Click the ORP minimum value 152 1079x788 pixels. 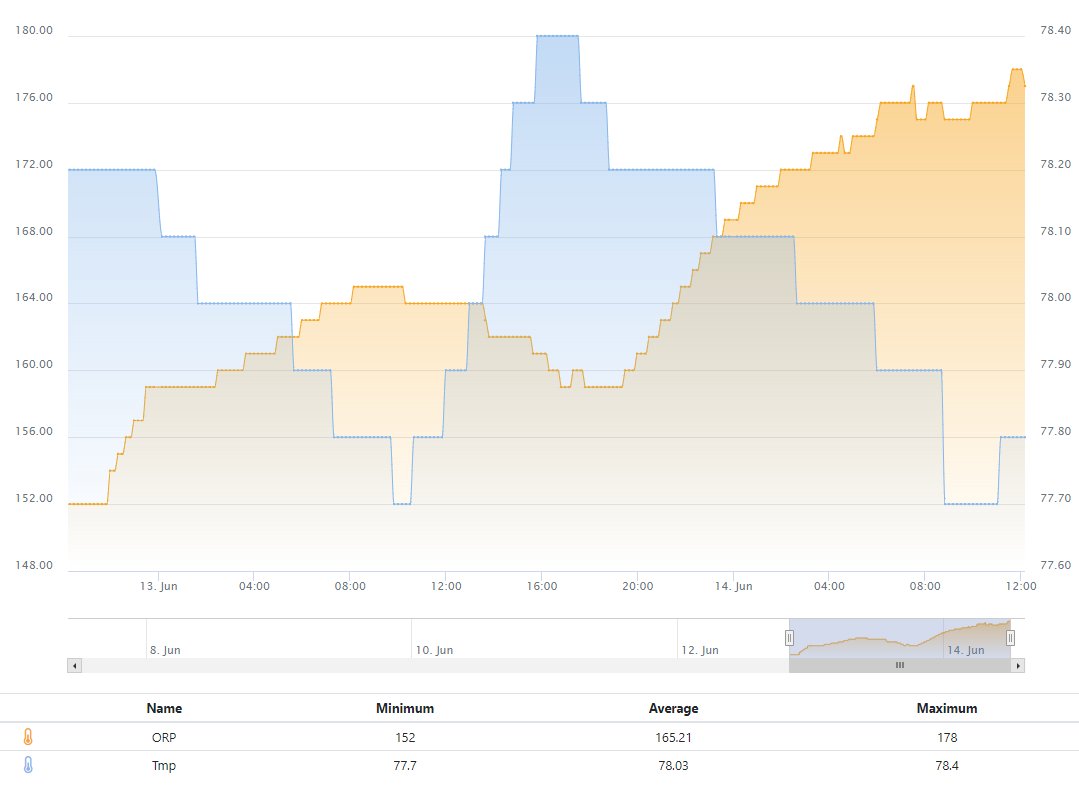coord(405,737)
